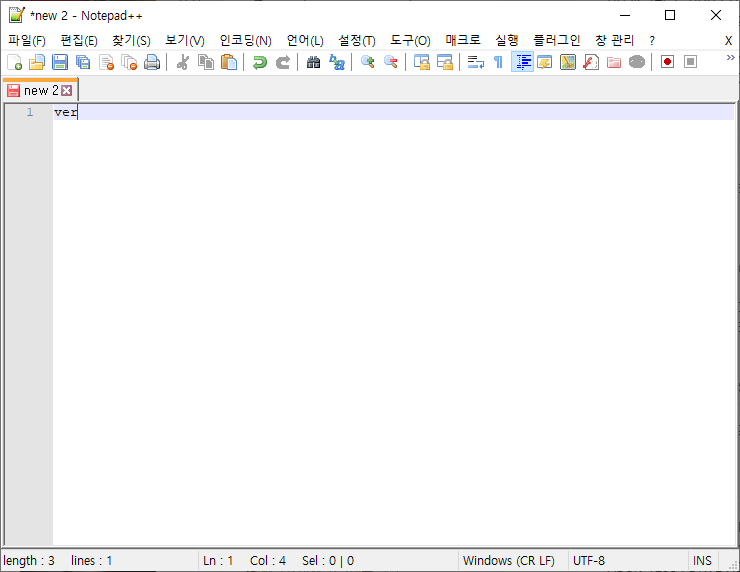The width and height of the screenshot is (740, 572).
Task: Toggle indent guide icon
Action: pos(522,62)
